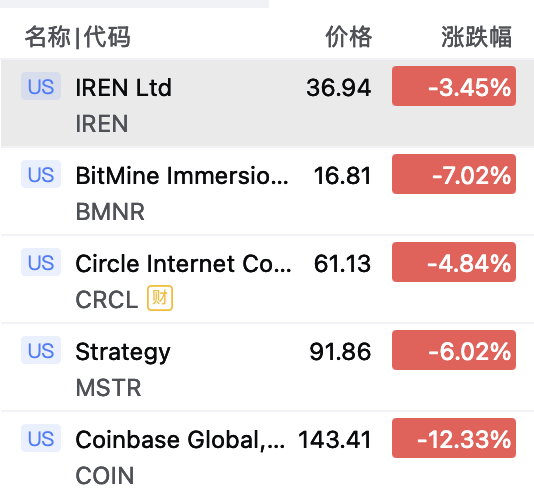Screen dimensions: 534x498
Task: Click the MSTR ticker code
Action: point(108,388)
